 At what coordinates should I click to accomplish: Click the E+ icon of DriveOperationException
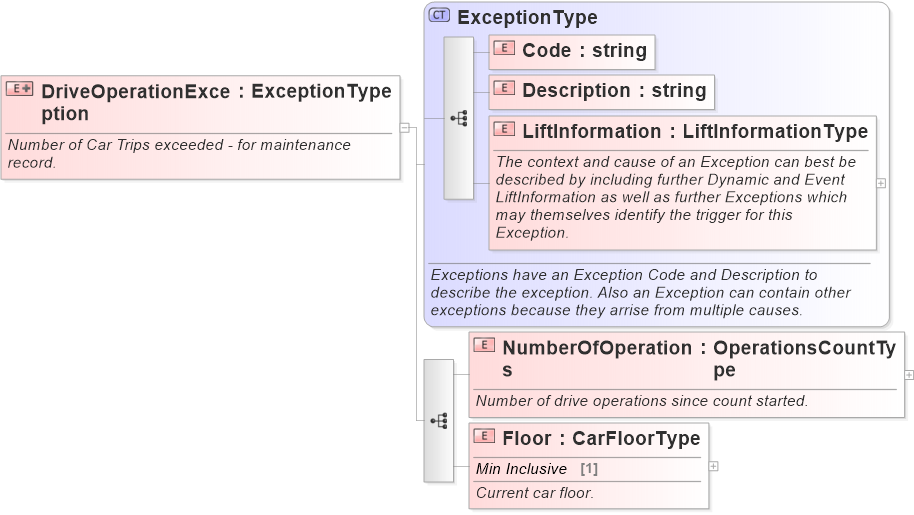click(19, 89)
